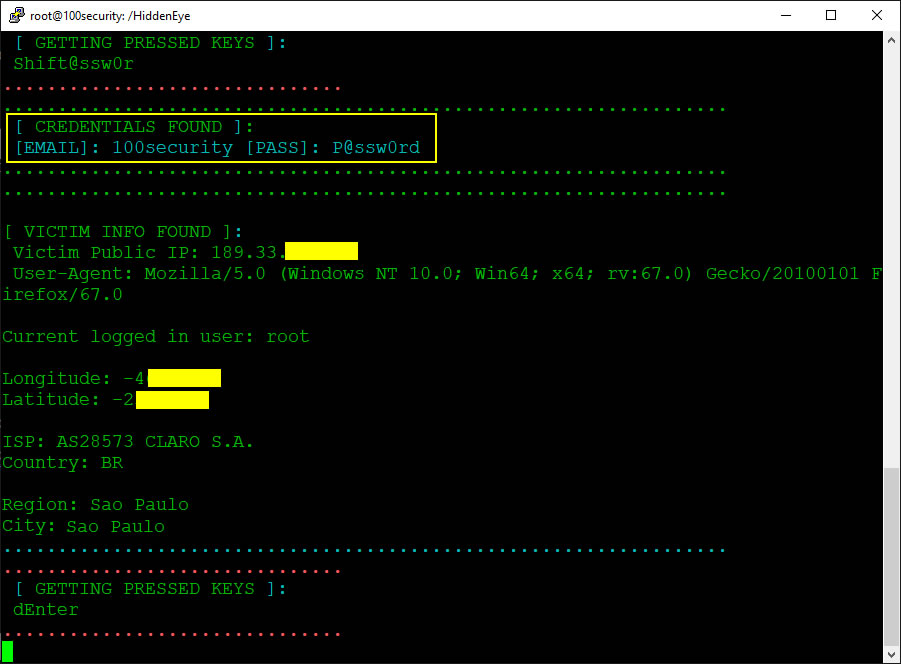Click the PuTTY icon in title bar
This screenshot has height=664, width=901.
click(x=15, y=15)
